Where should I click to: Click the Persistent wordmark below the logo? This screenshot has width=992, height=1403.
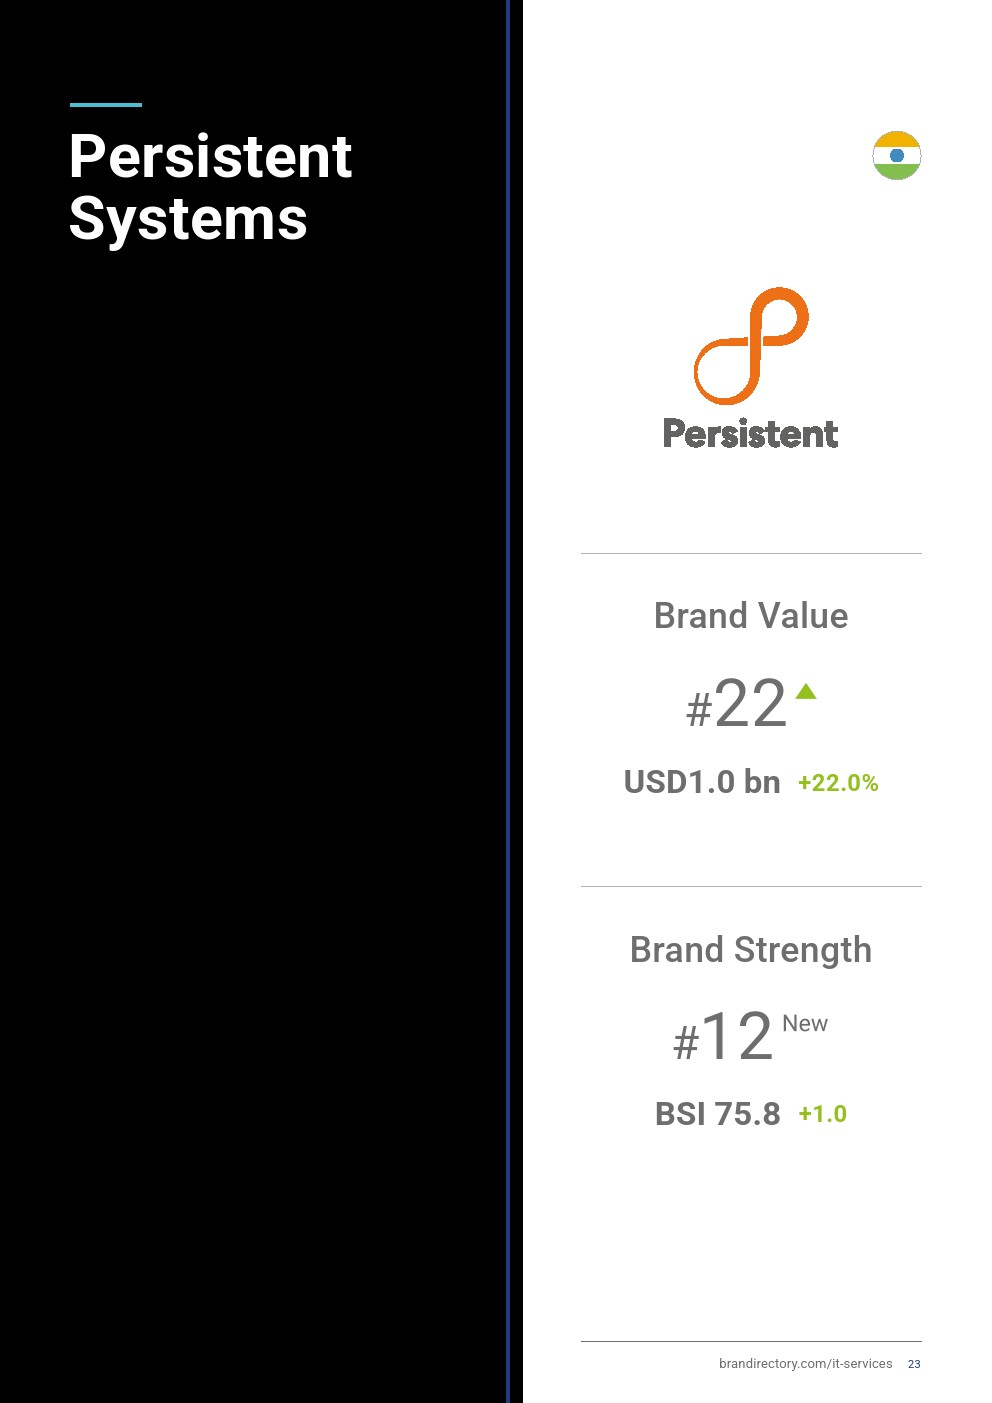750,434
